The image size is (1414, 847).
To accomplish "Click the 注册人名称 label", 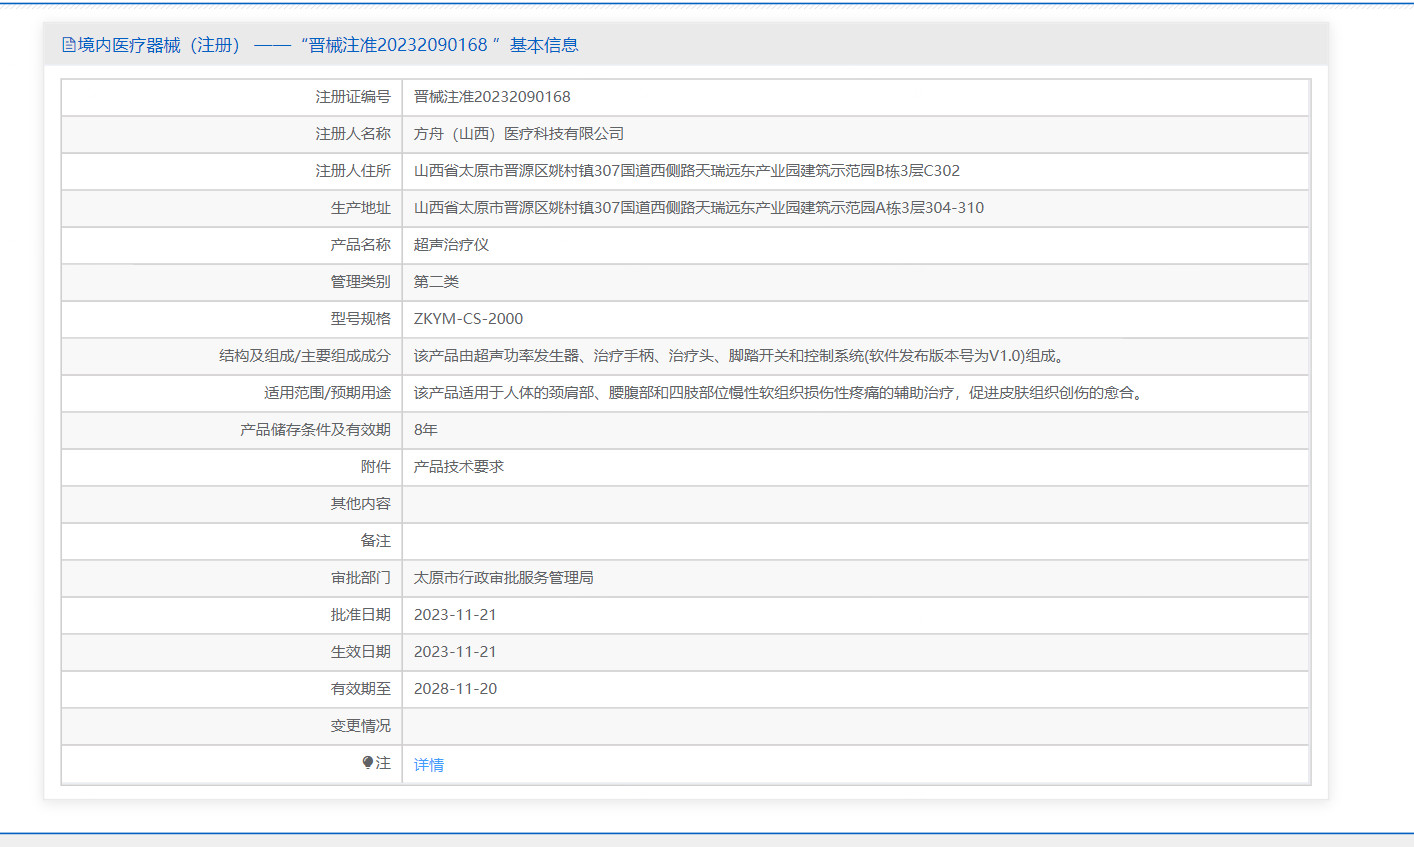I will coord(353,134).
